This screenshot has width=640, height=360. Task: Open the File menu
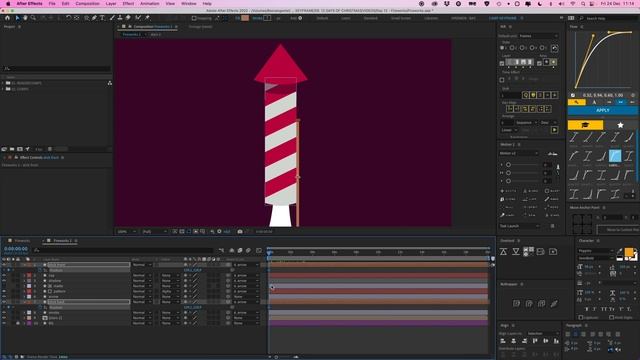coord(52,4)
